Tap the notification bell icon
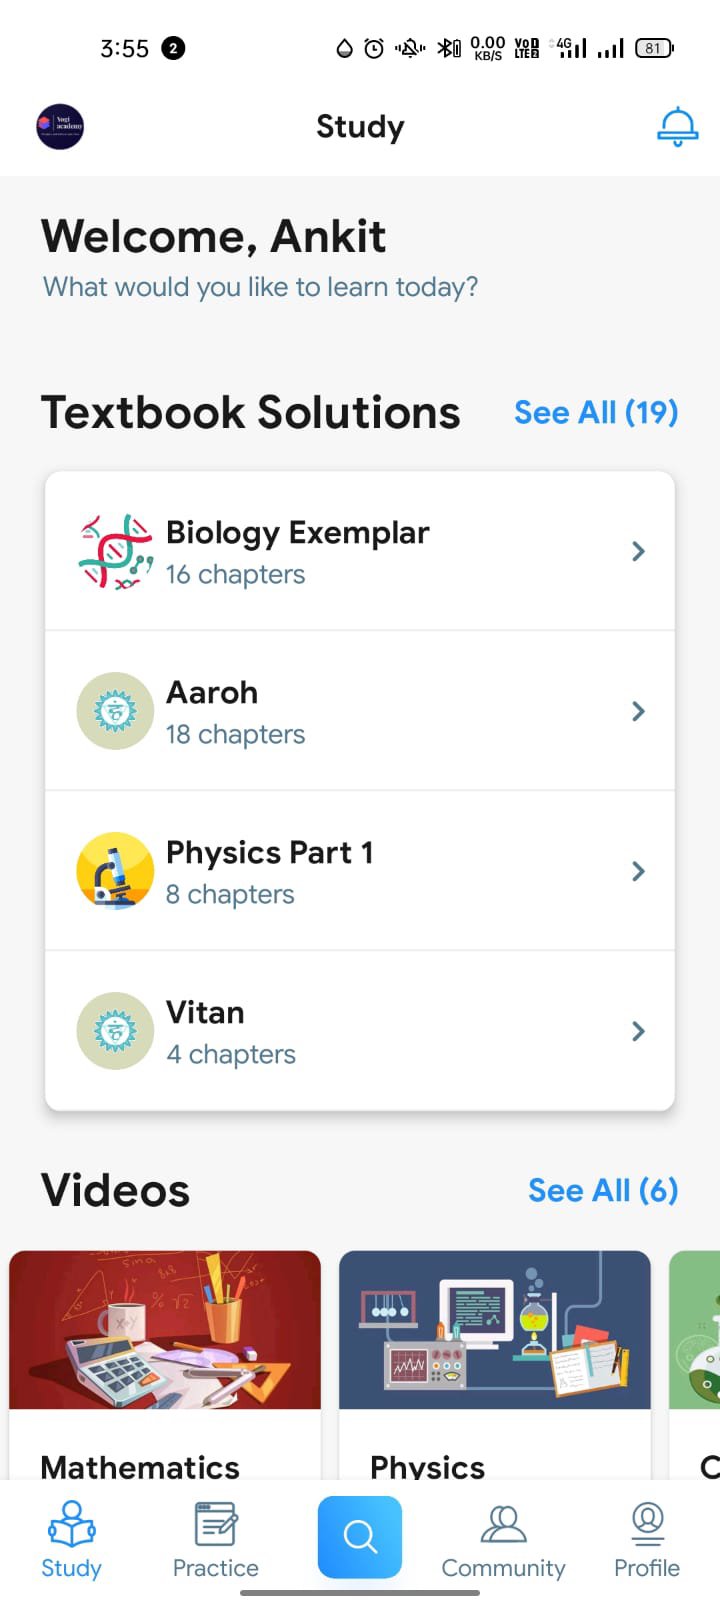720x1600 pixels. (x=677, y=127)
